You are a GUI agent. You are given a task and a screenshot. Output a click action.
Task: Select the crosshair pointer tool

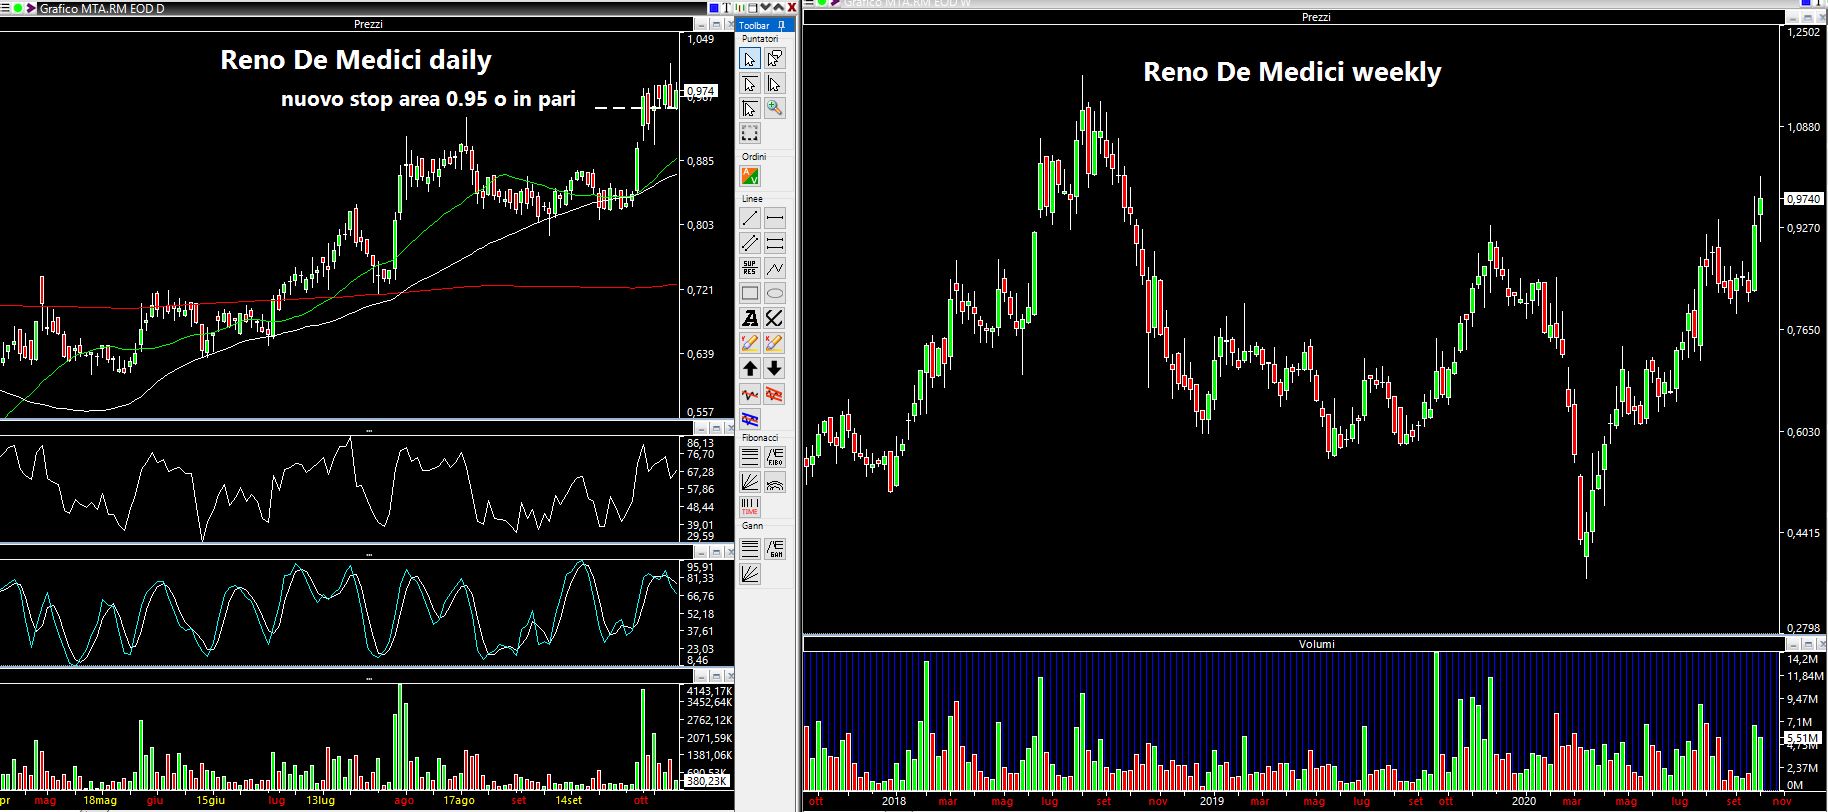[750, 108]
